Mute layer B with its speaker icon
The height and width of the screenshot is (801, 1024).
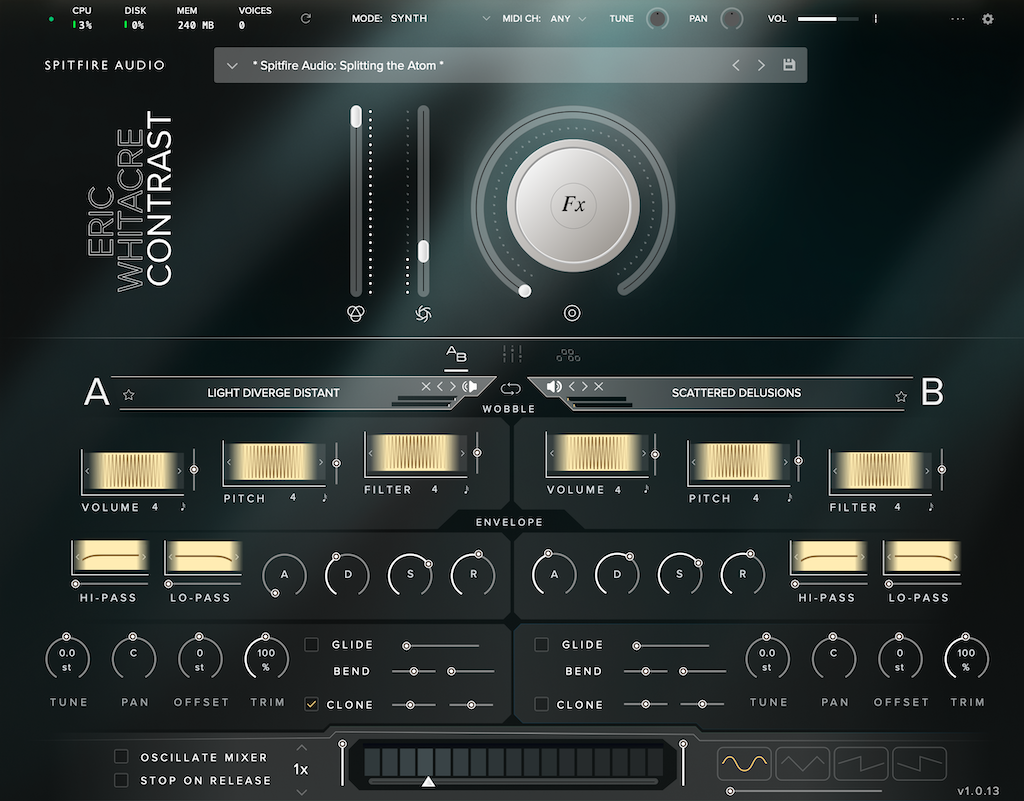(554, 386)
